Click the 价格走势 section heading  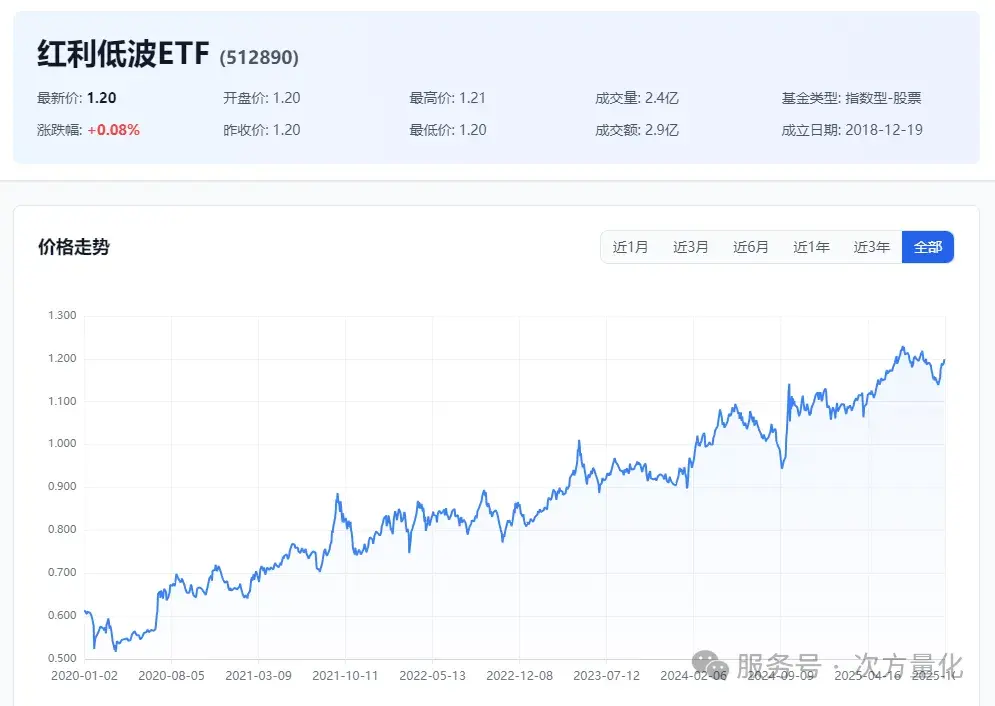[x=73, y=247]
